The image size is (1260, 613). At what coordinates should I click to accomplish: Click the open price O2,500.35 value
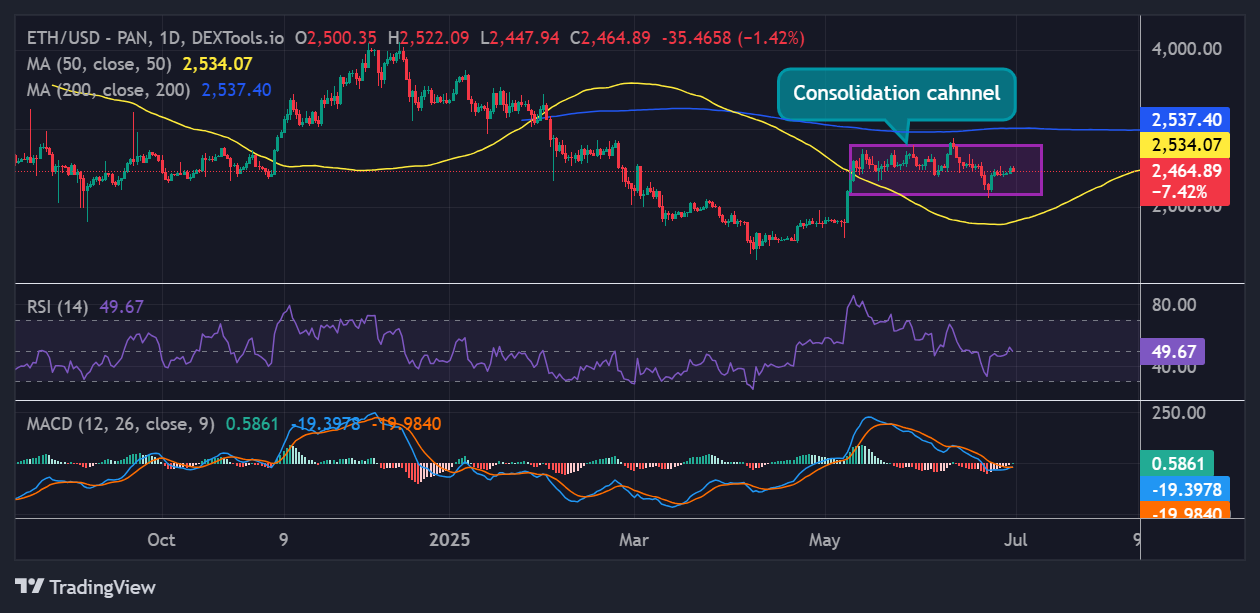click(337, 38)
